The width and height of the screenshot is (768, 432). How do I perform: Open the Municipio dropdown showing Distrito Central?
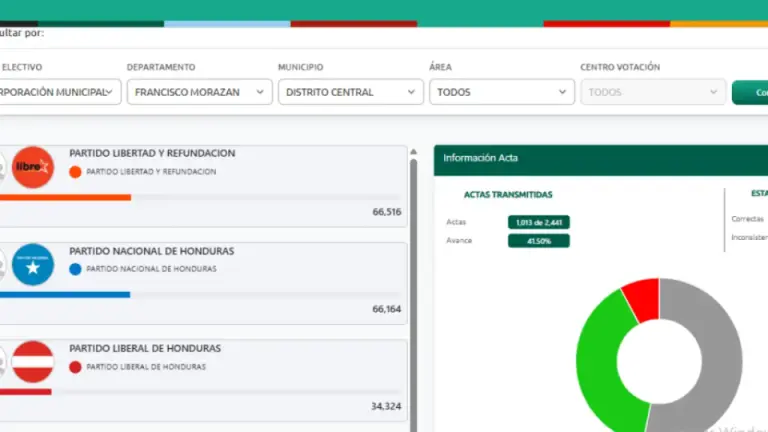pos(351,92)
